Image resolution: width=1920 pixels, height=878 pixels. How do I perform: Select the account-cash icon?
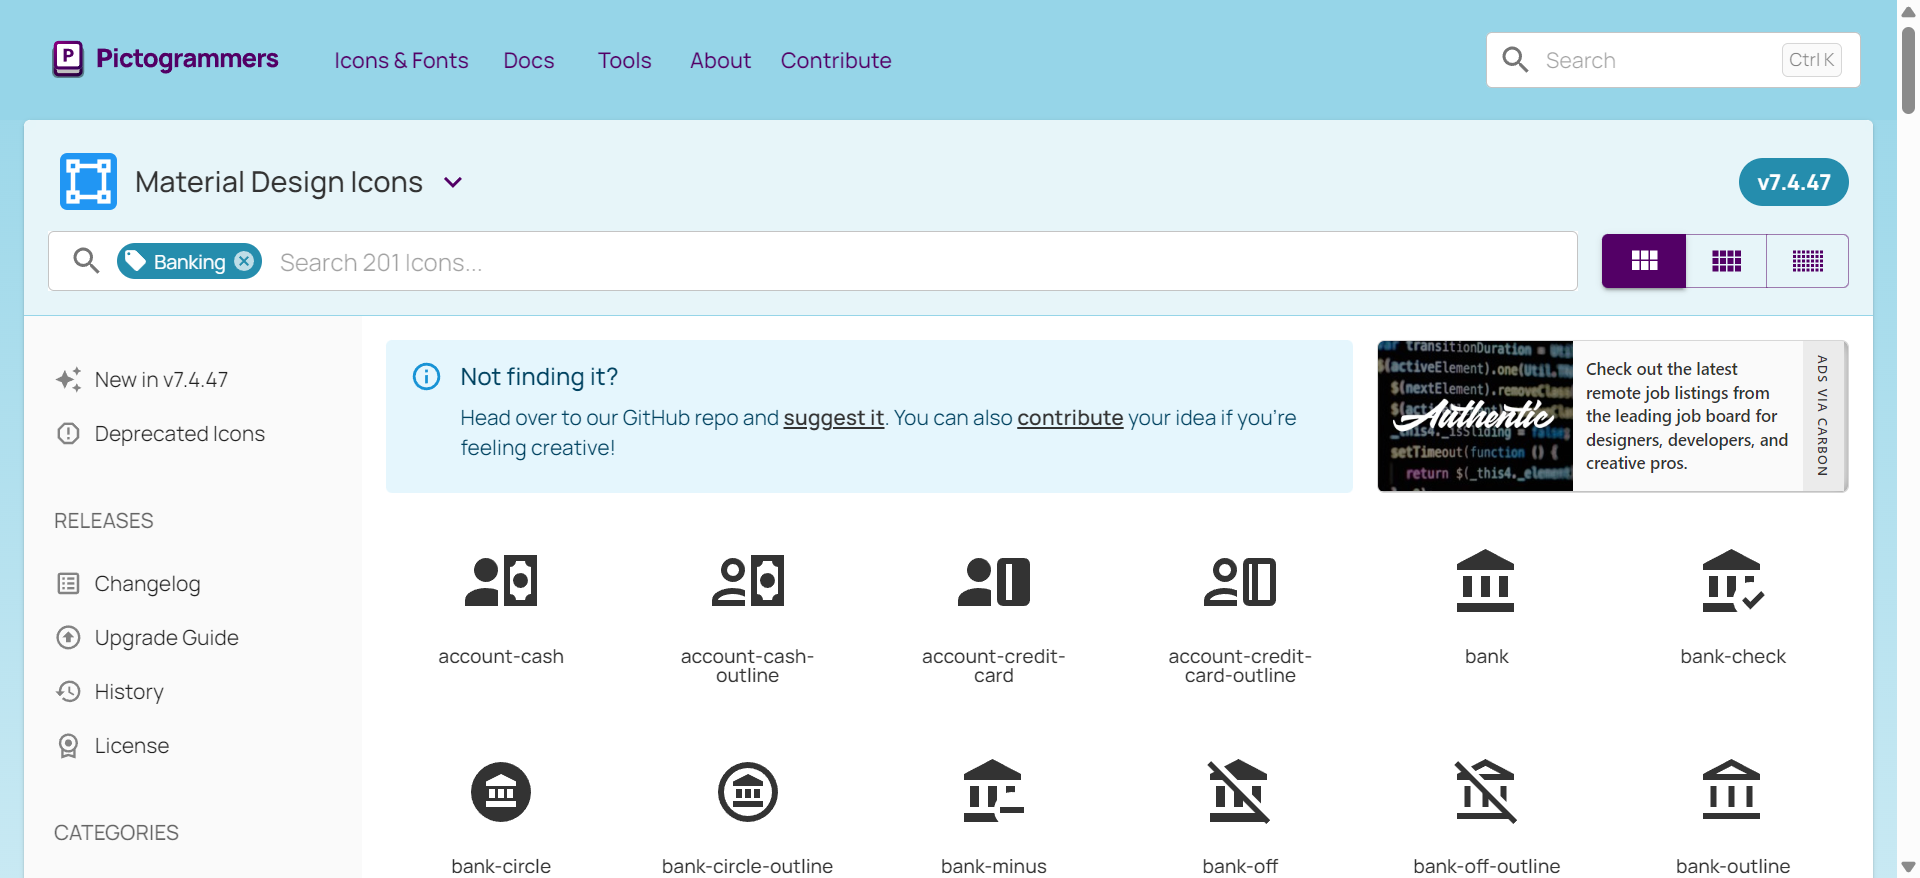501,582
